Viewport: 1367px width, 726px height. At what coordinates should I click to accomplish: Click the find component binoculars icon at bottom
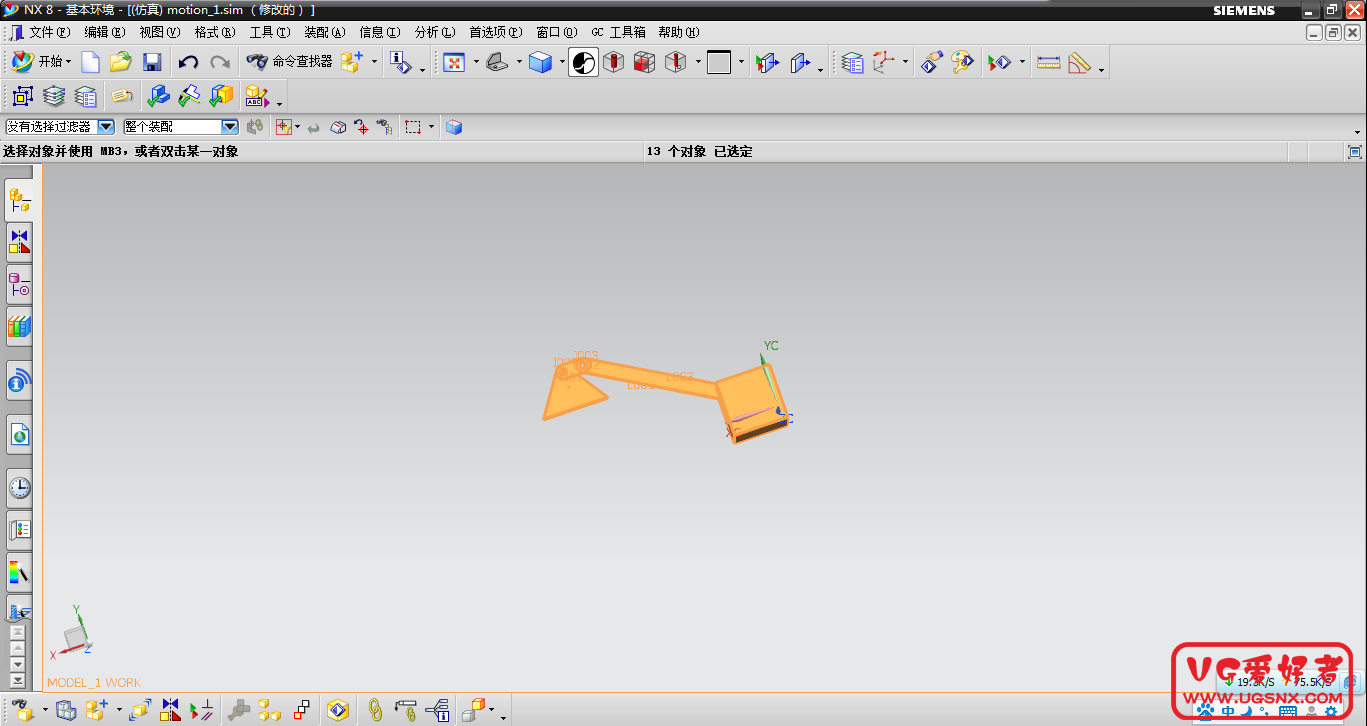[23, 710]
